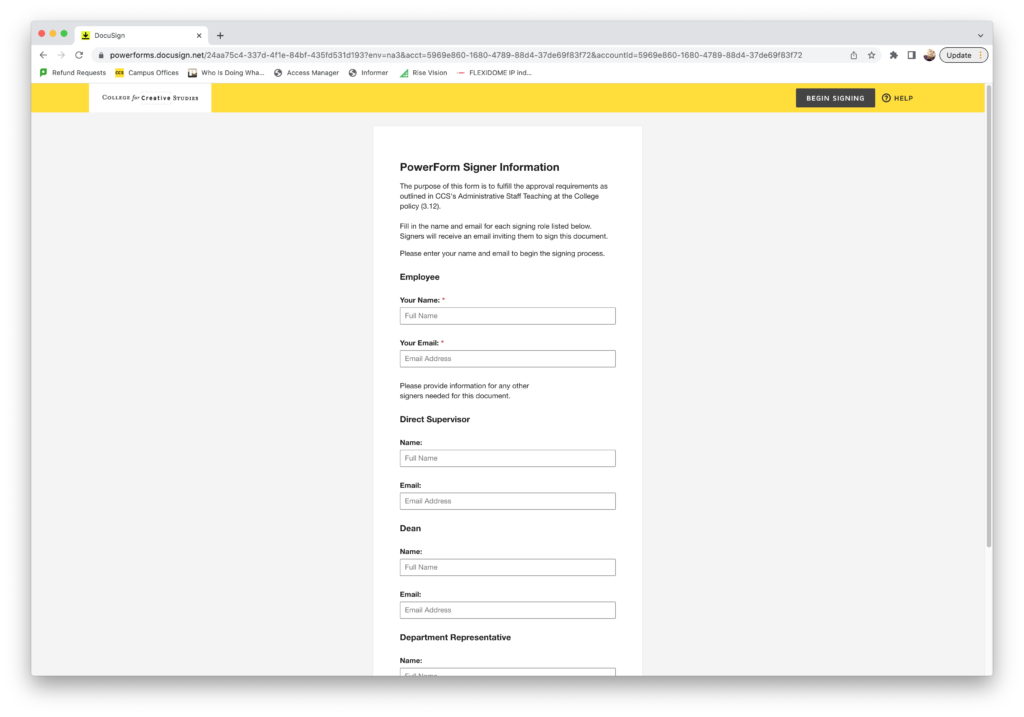Open a new tab with plus icon
Screen dimensions: 1024x717
[220, 35]
